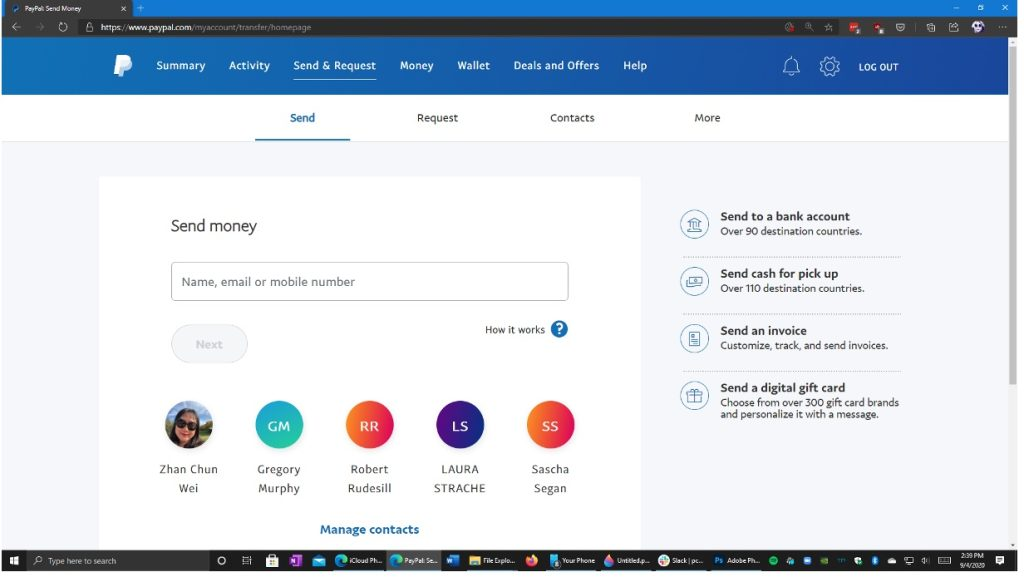Switch to the Request tab
The width and height of the screenshot is (1024, 577).
point(438,118)
